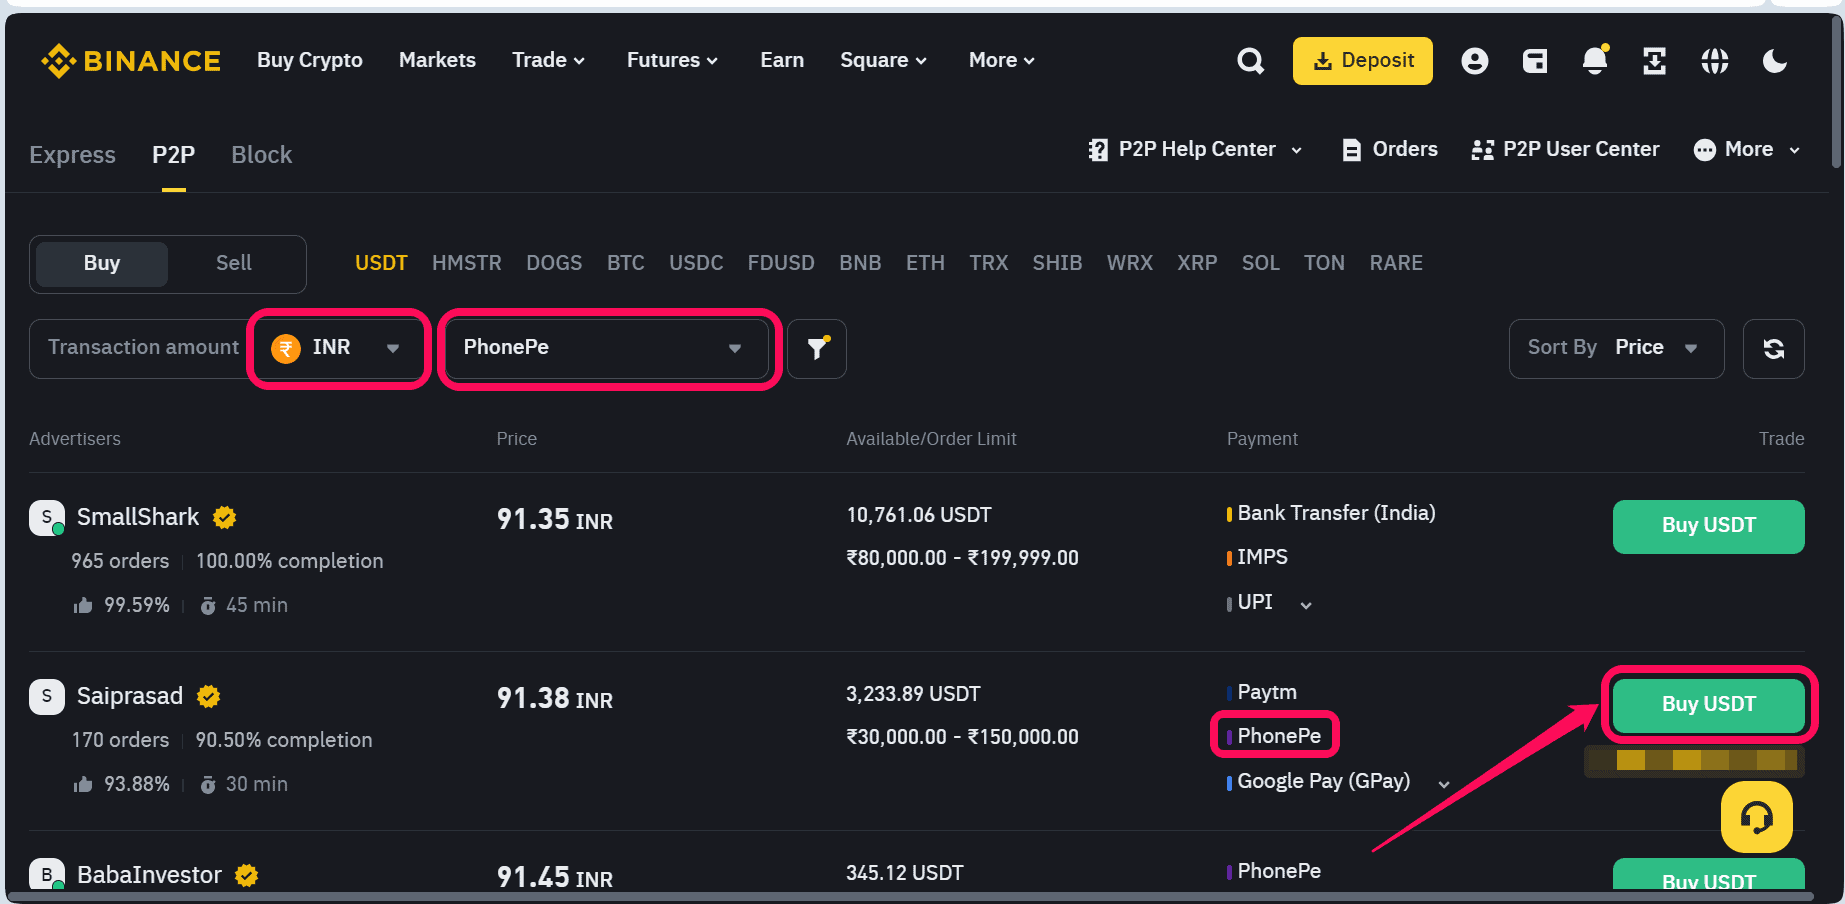
Task: Expand P2P Help Center dropdown
Action: (1297, 150)
